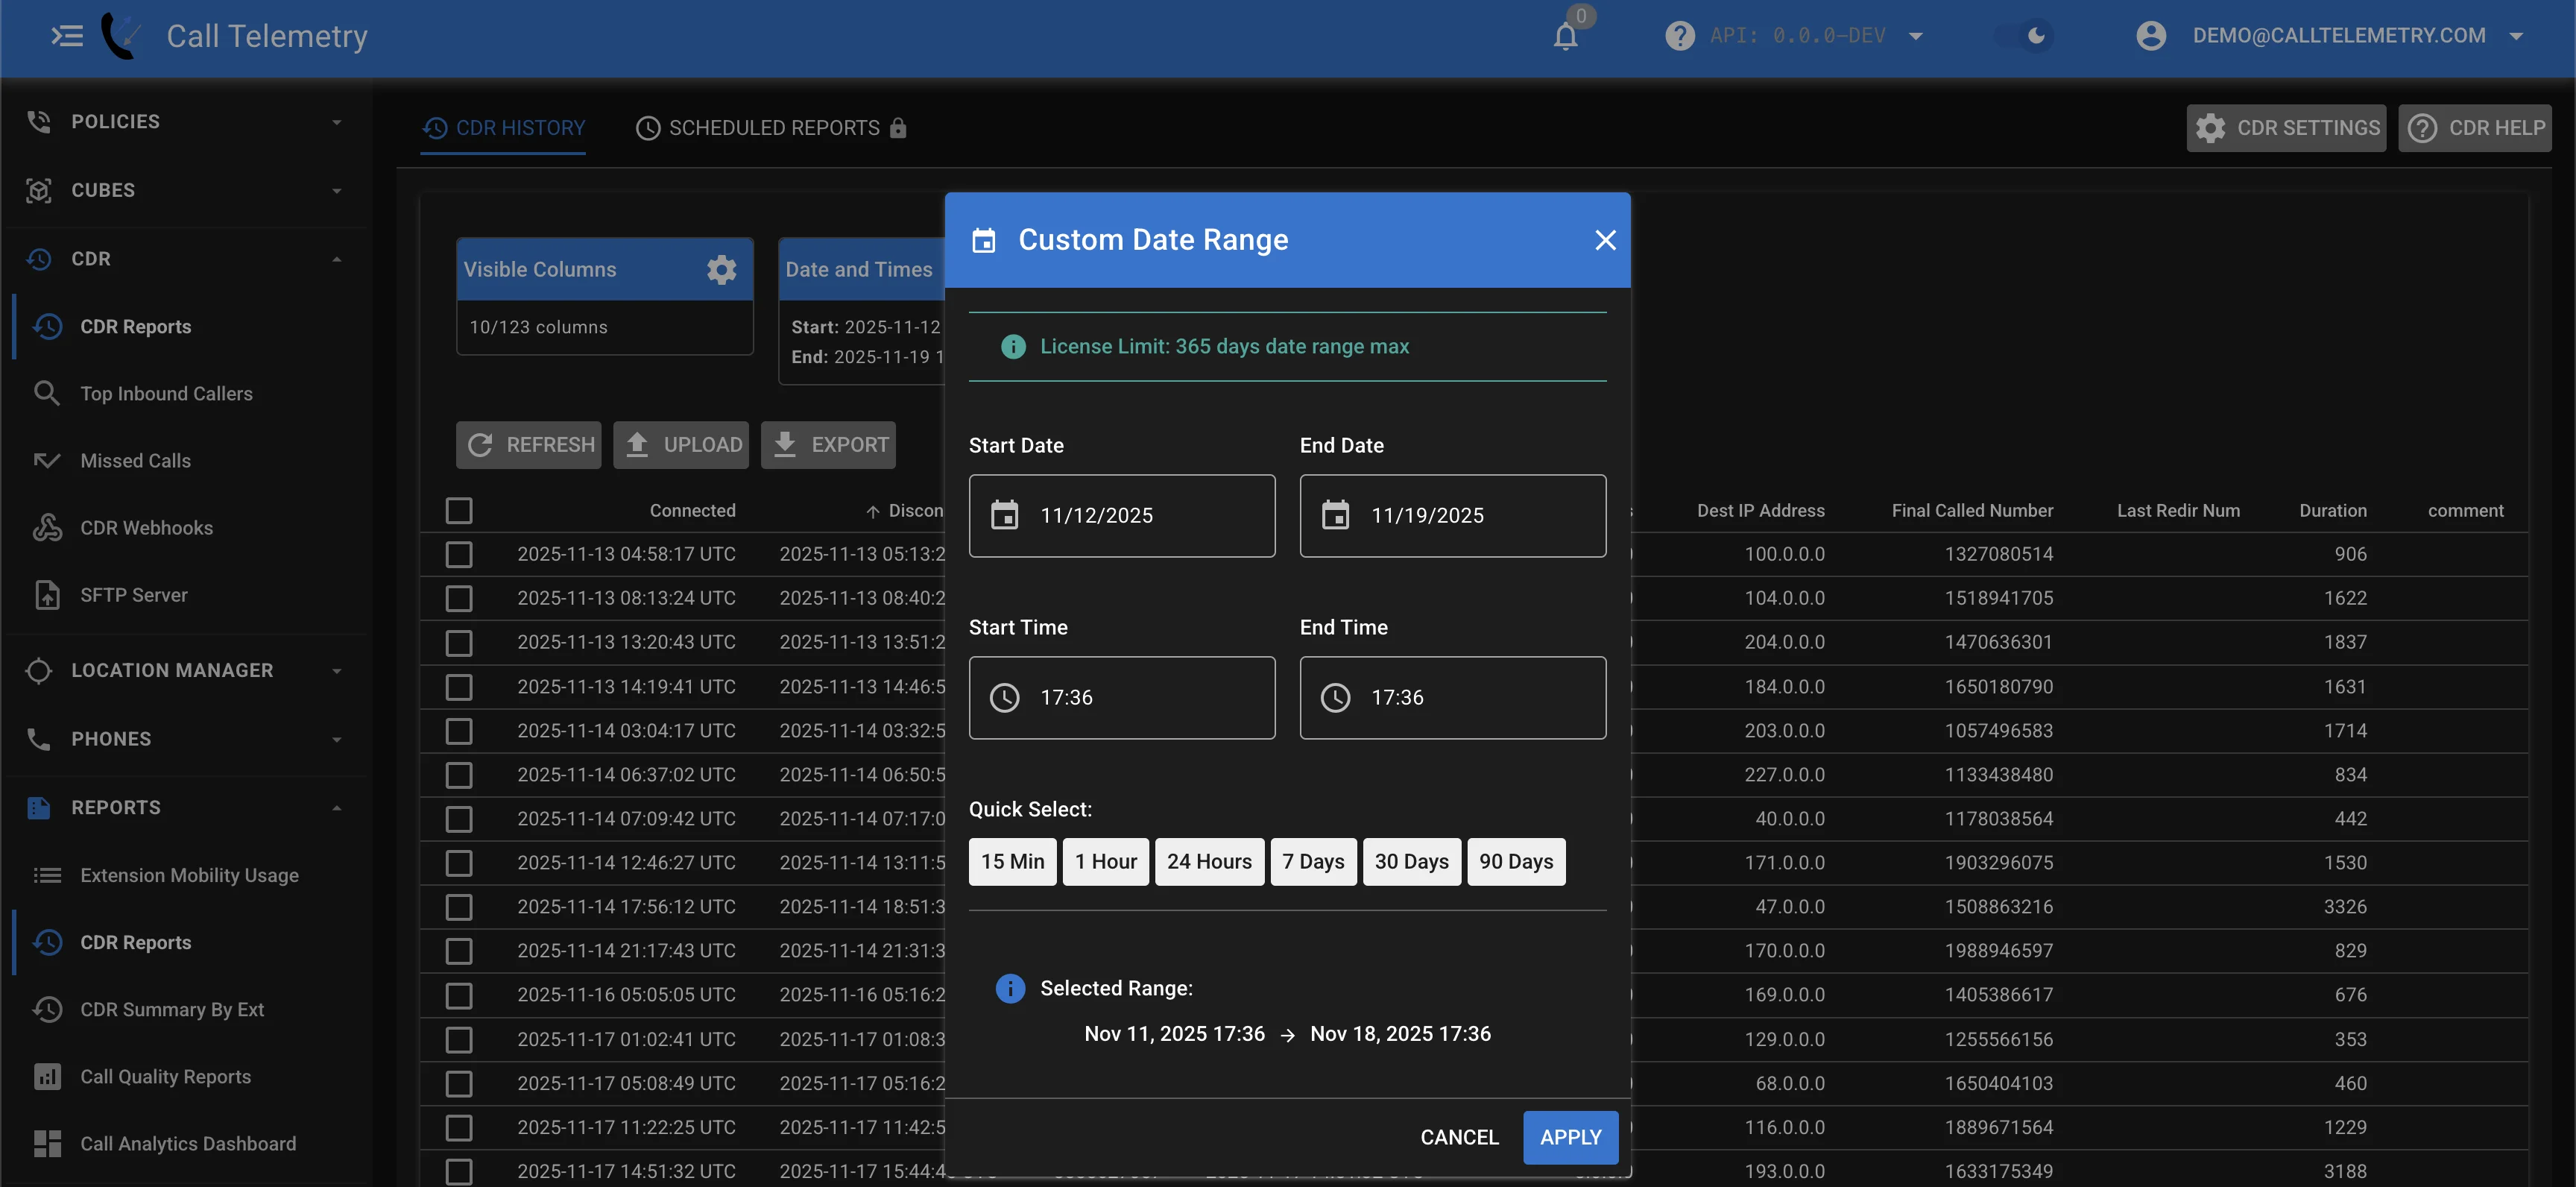The width and height of the screenshot is (2576, 1187).
Task: Click Location Manager target icon
Action: 39,670
